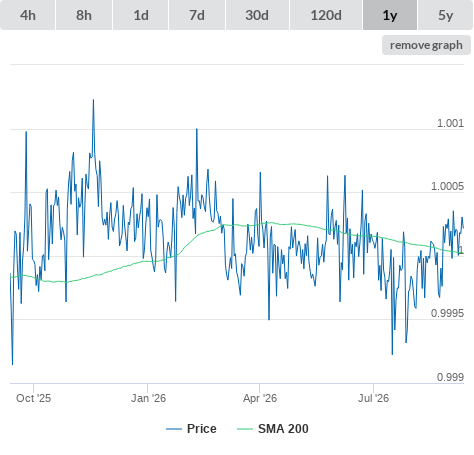Click the remove graph button
Image resolution: width=474 pixels, height=455 pixels.
pyautogui.click(x=426, y=45)
